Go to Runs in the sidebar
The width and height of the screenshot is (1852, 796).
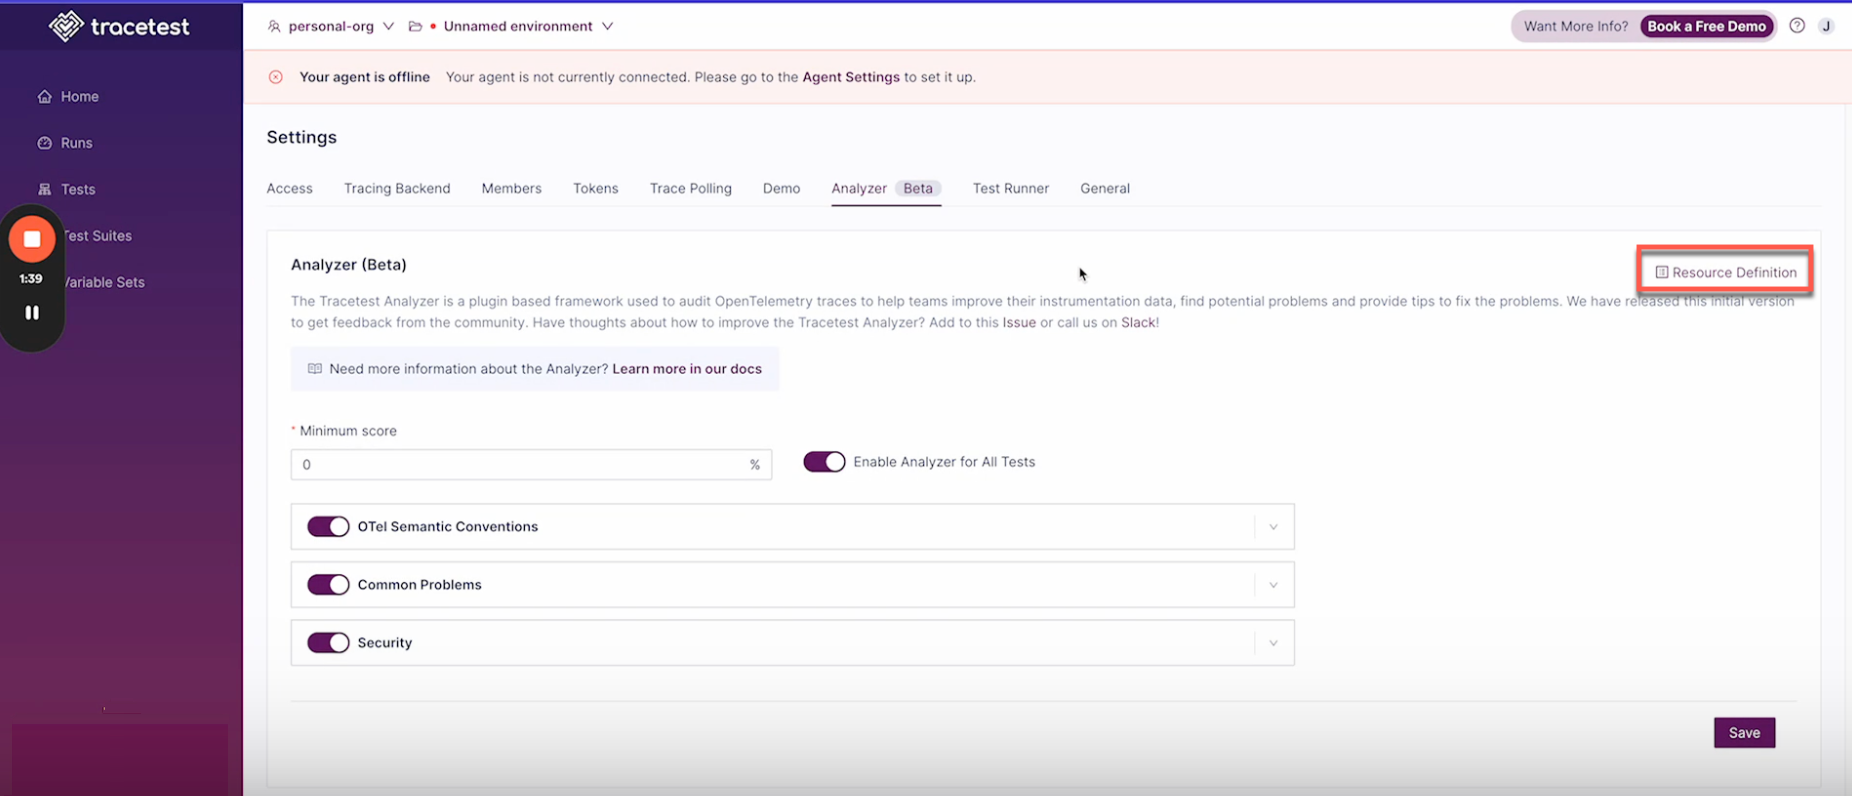tap(65, 143)
